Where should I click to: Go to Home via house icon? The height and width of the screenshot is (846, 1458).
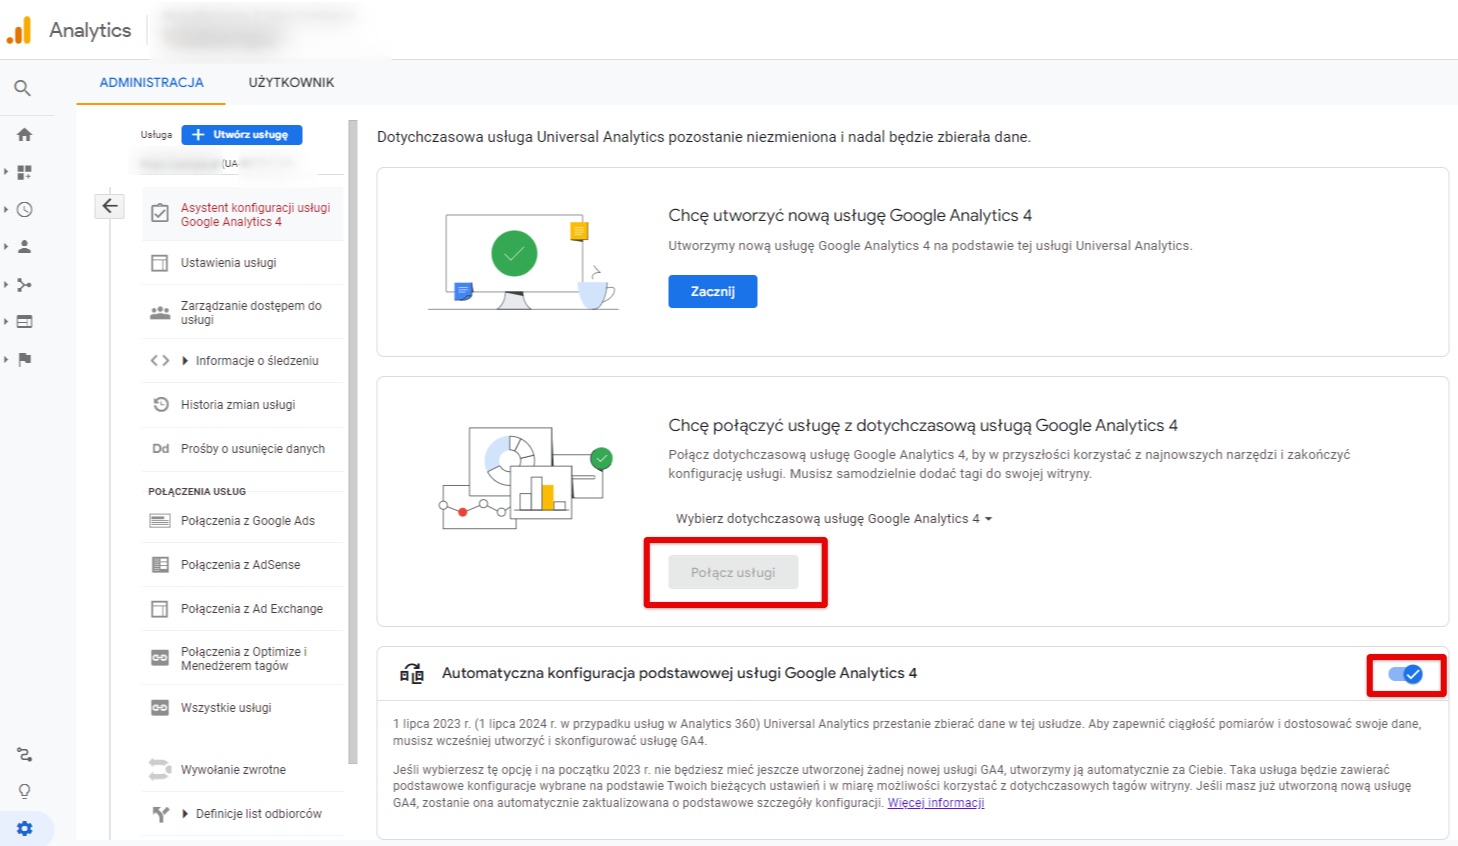24,134
